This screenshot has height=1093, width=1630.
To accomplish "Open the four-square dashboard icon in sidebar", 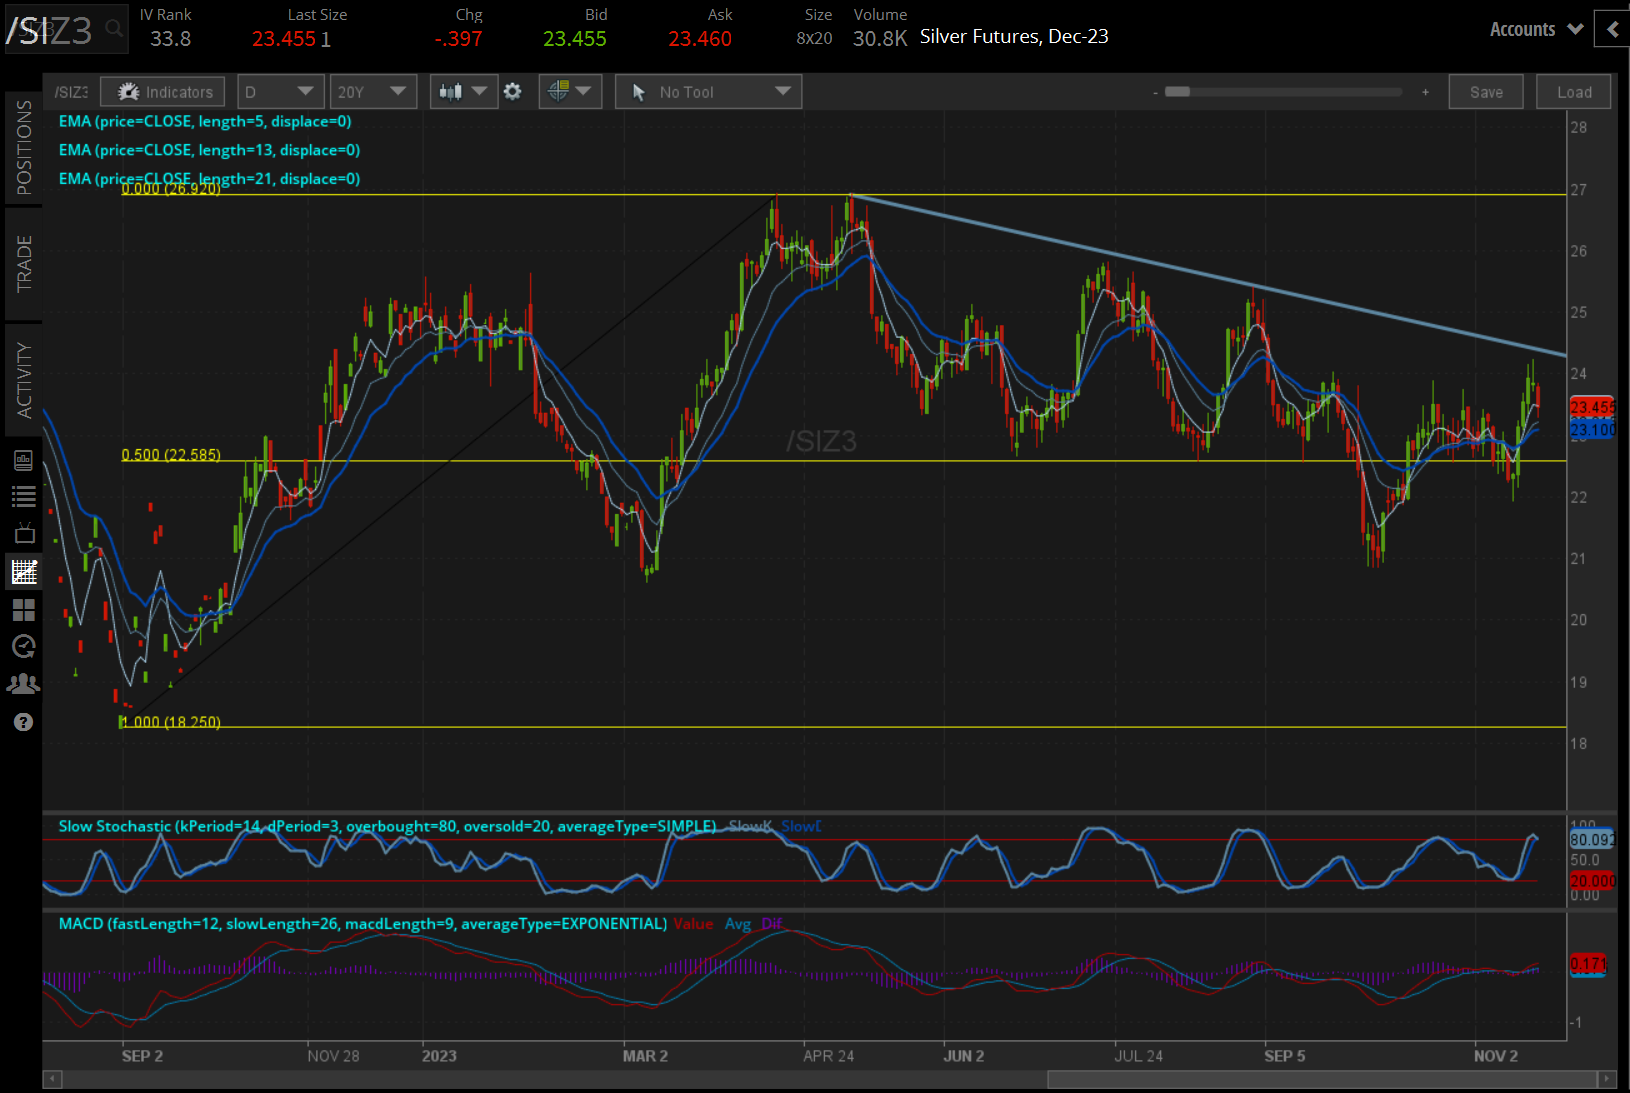I will point(23,609).
